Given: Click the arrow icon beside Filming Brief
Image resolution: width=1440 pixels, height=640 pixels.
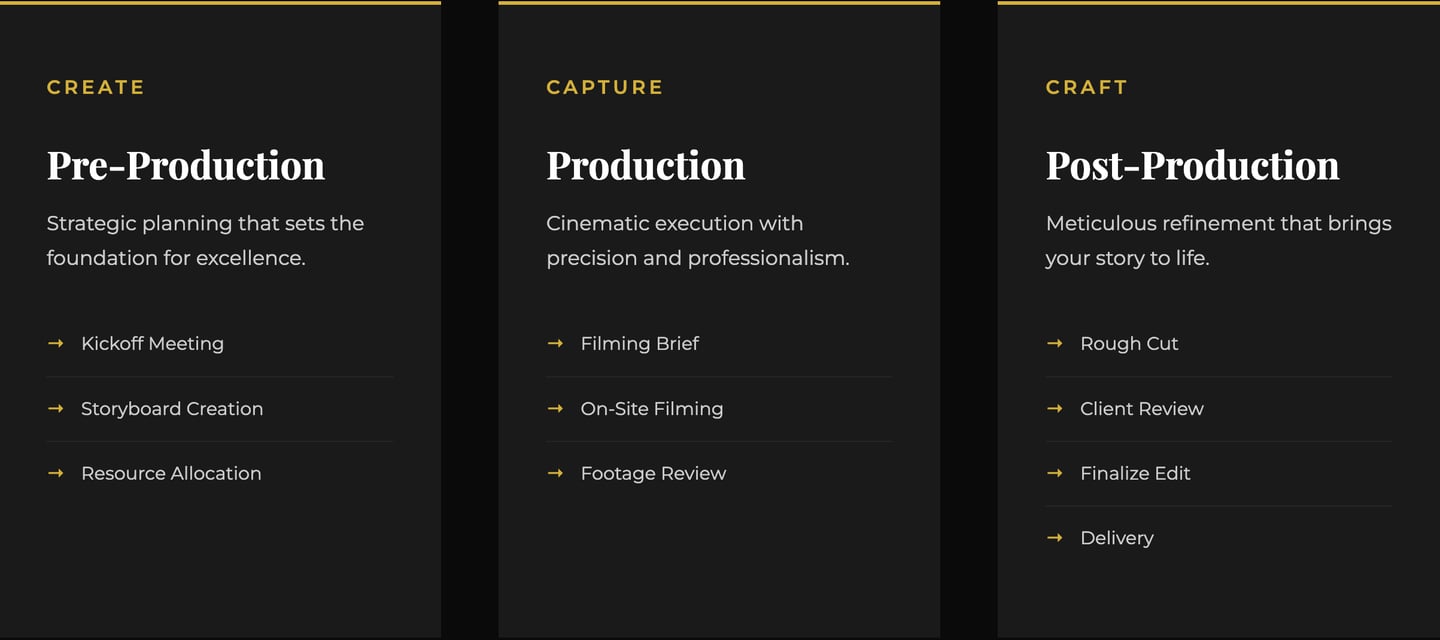Looking at the screenshot, I should [555, 343].
